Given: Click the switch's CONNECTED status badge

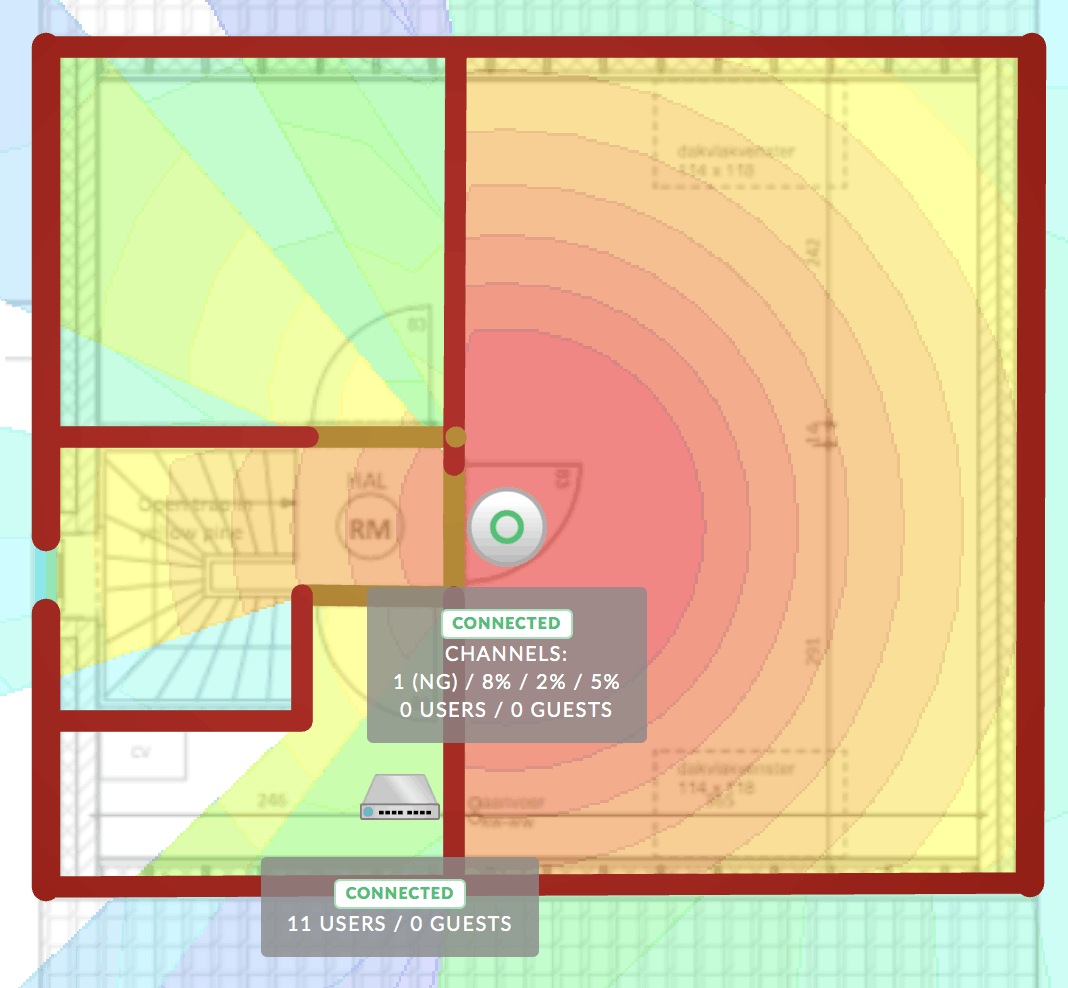Looking at the screenshot, I should 399,893.
